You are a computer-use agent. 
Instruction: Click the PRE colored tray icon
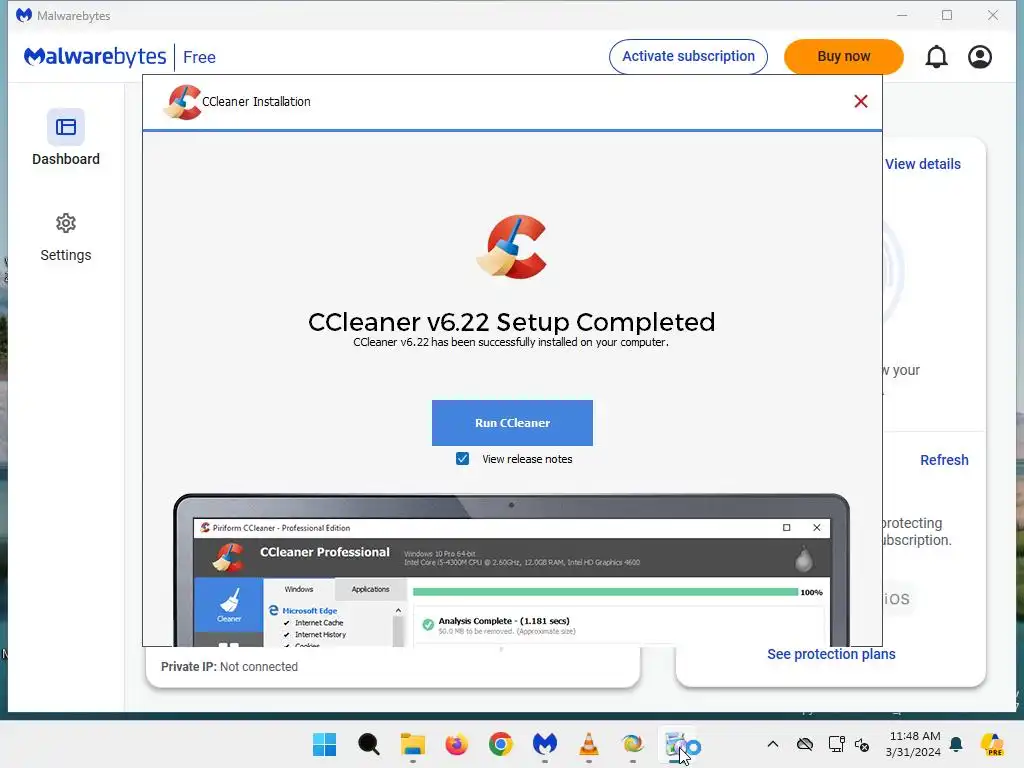pyautogui.click(x=992, y=744)
